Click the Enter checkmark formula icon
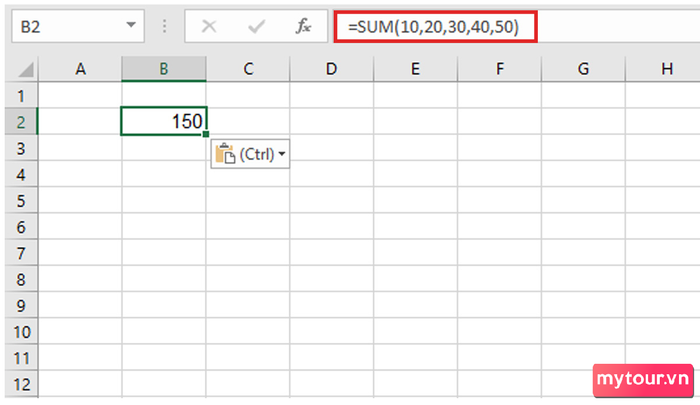The image size is (700, 405). [257, 26]
